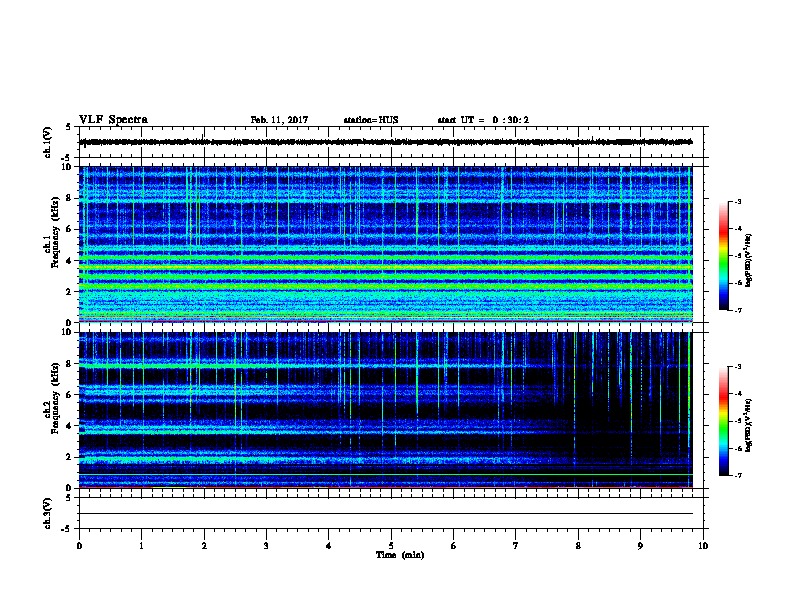Click time-axis tick label 2
Screen dimensions: 792x612
[204, 546]
